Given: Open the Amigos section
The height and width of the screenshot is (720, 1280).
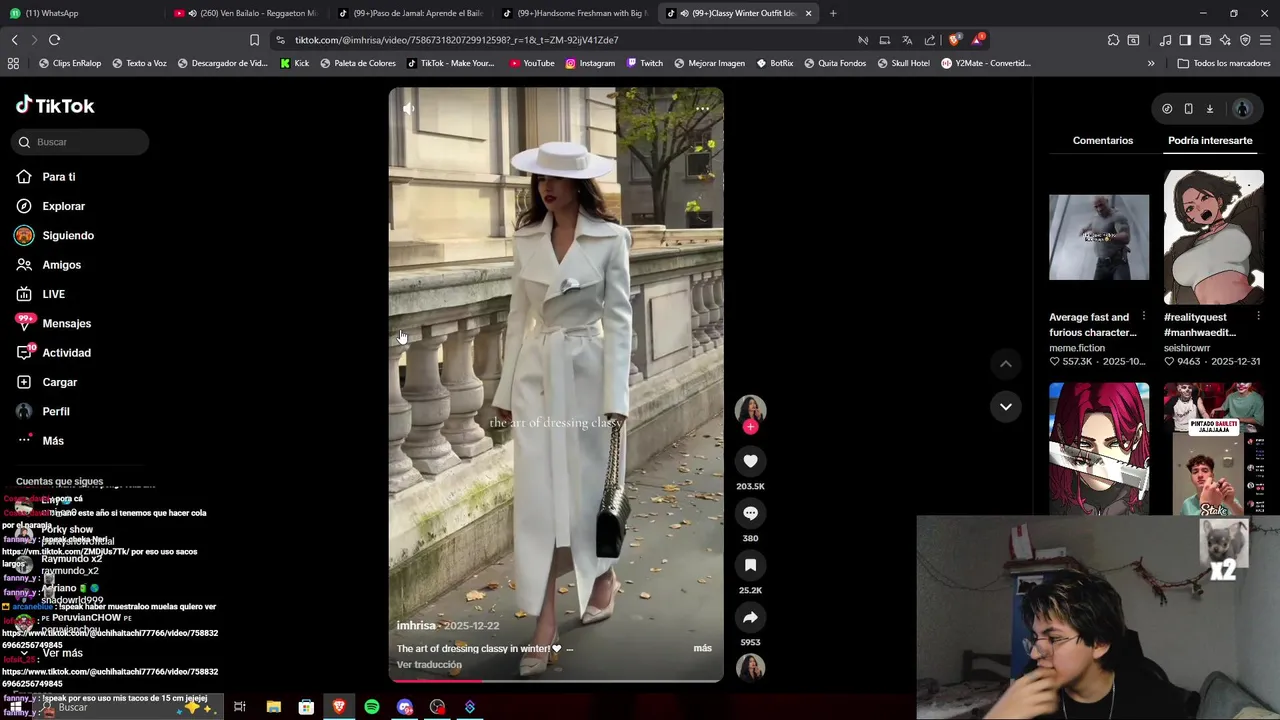Looking at the screenshot, I should point(61,265).
